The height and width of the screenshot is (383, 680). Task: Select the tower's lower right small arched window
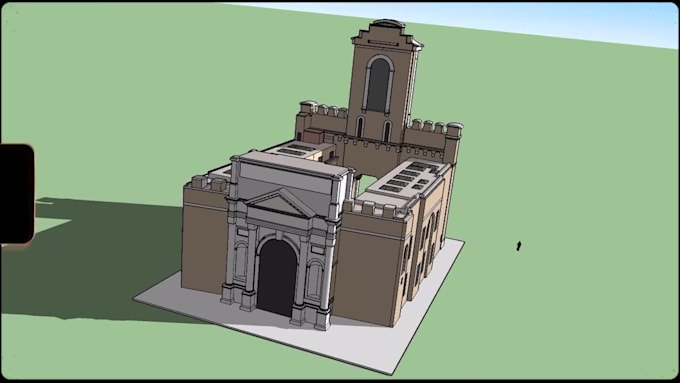(386, 131)
